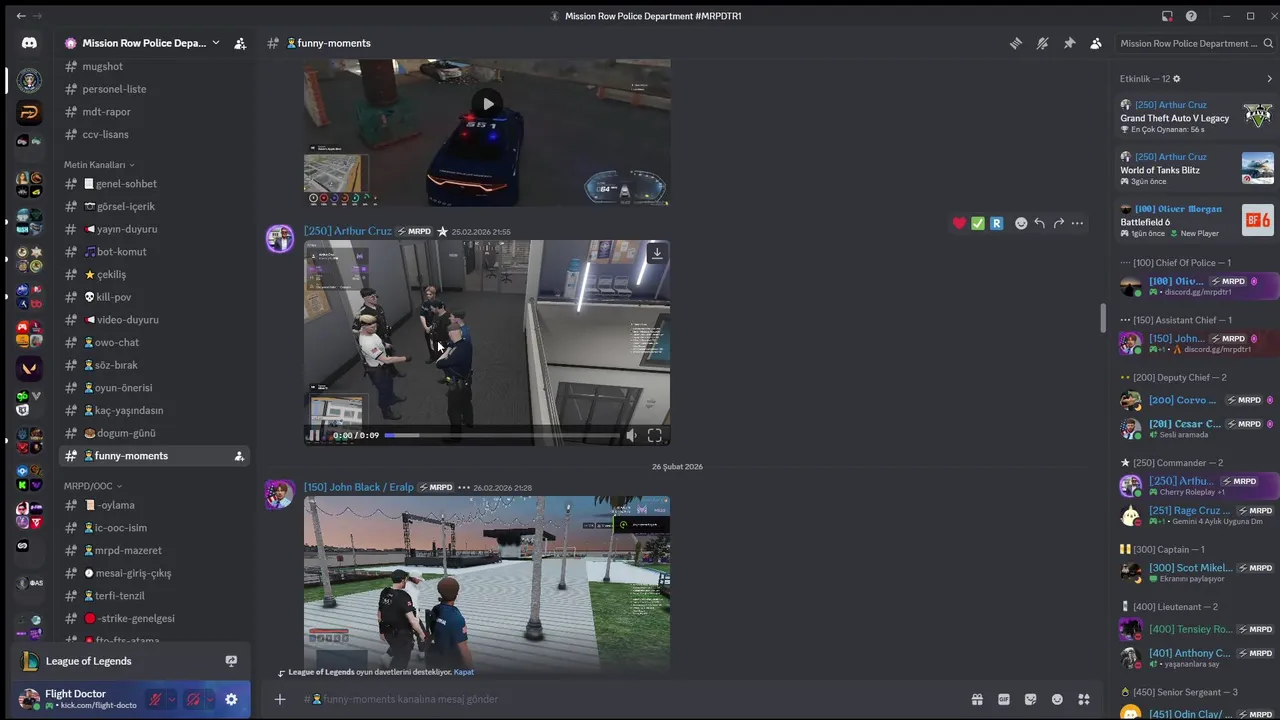The height and width of the screenshot is (720, 1280).
Task: Expand the Etkinlik activity panel chevron
Action: pyautogui.click(x=1270, y=79)
